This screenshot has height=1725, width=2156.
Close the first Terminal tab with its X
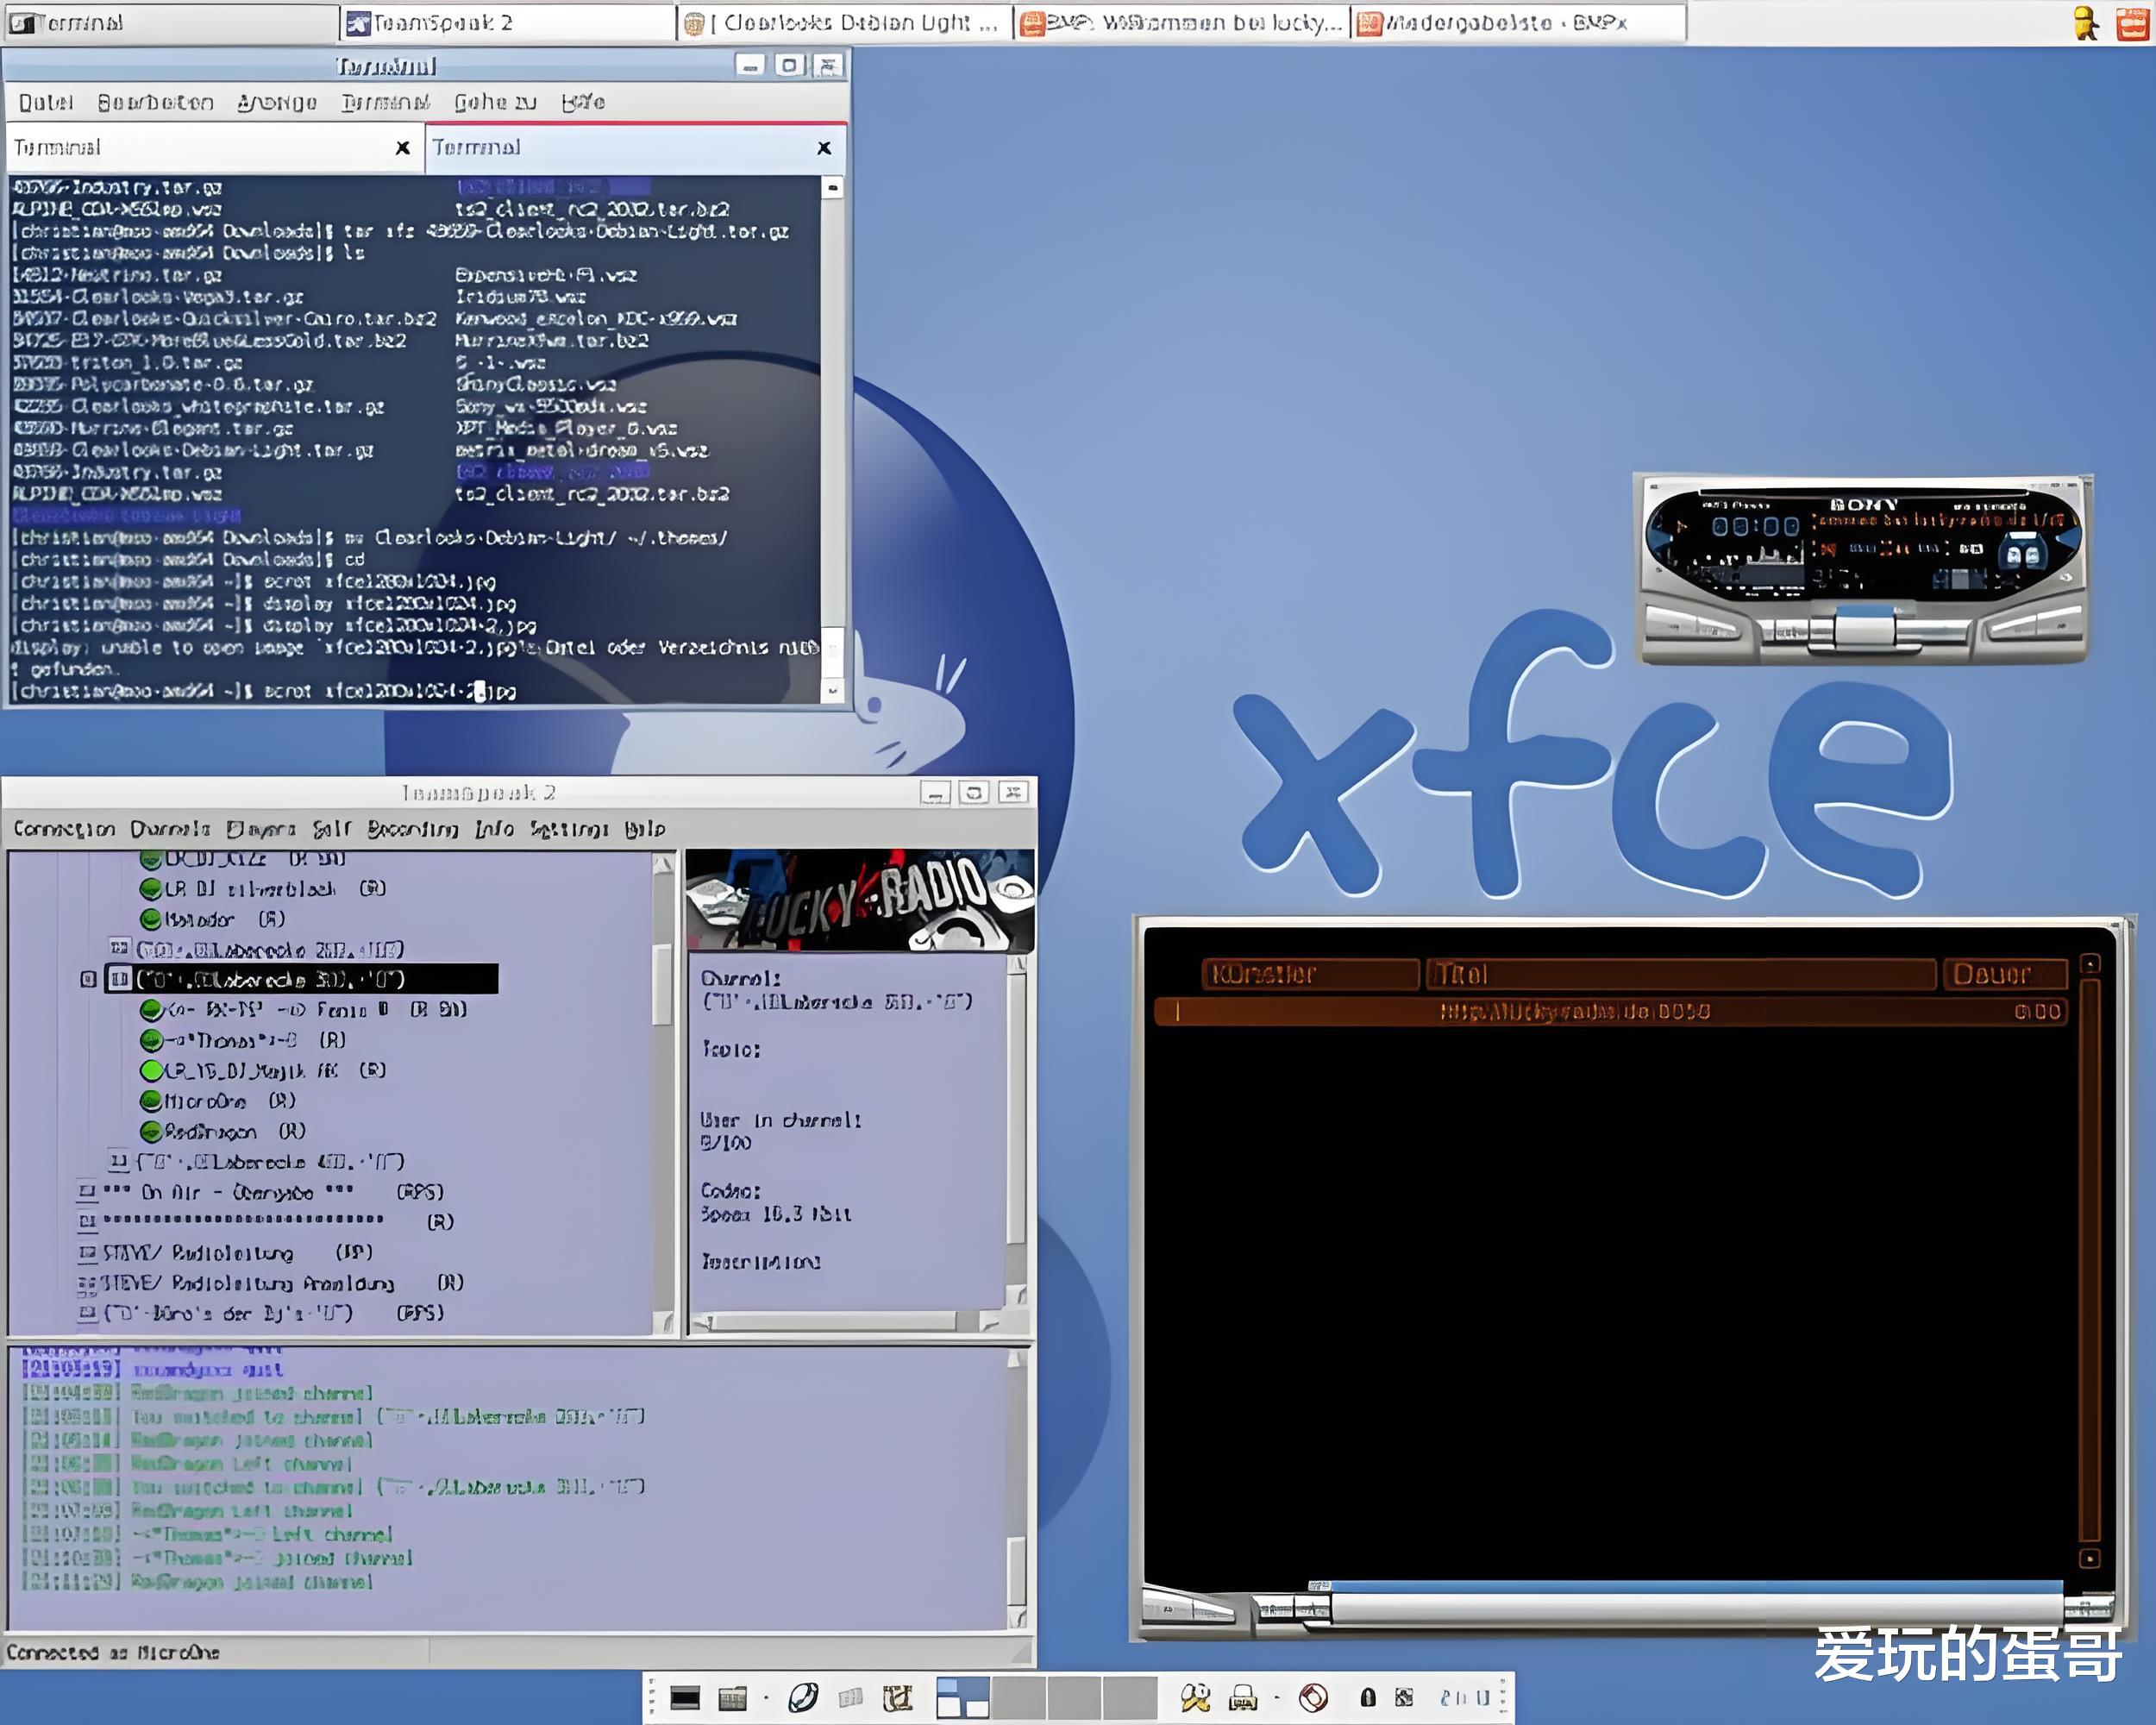[403, 148]
